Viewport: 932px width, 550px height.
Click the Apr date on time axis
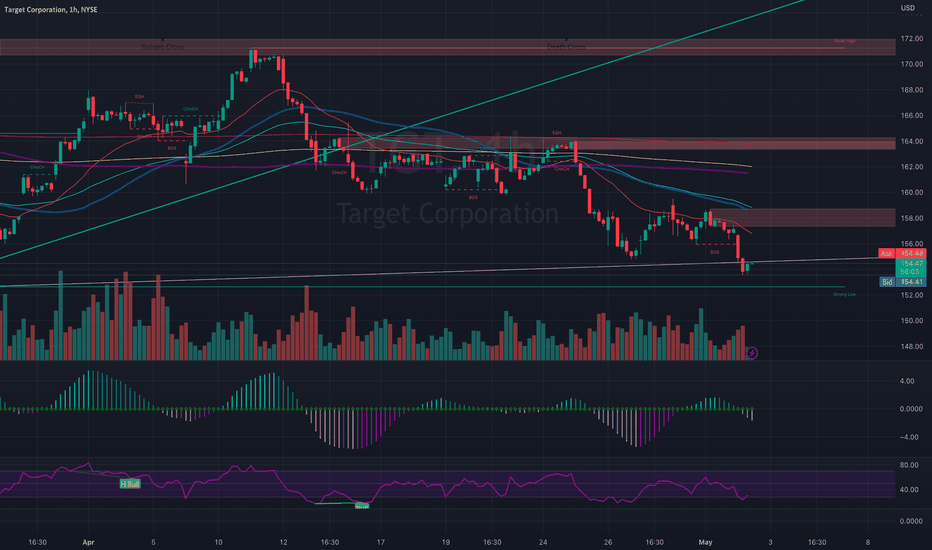pyautogui.click(x=89, y=542)
